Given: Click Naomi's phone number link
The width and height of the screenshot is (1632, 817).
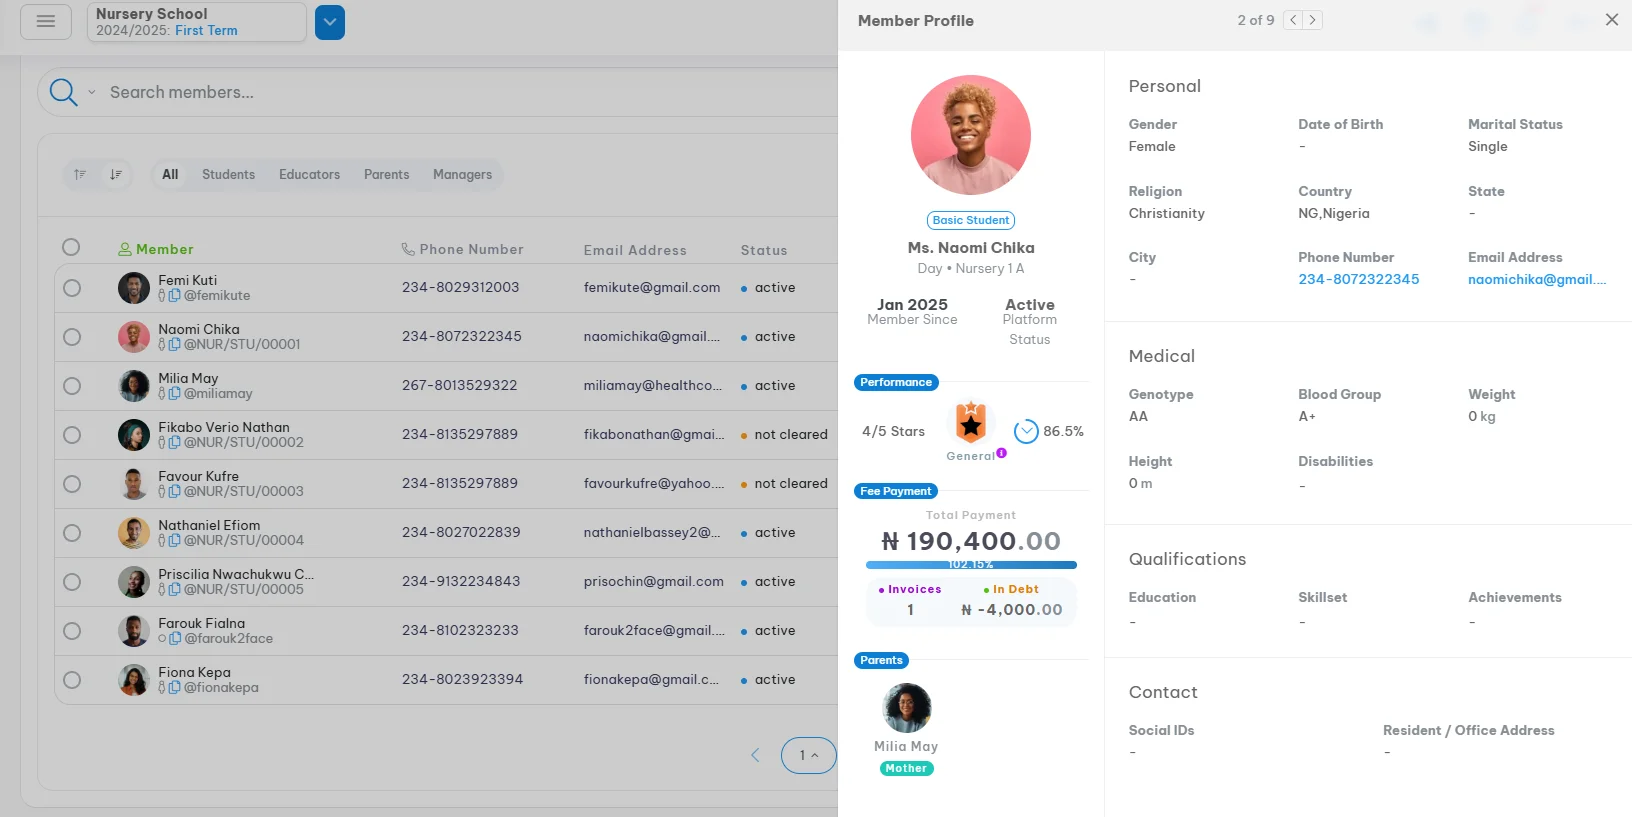Looking at the screenshot, I should click(x=1358, y=279).
